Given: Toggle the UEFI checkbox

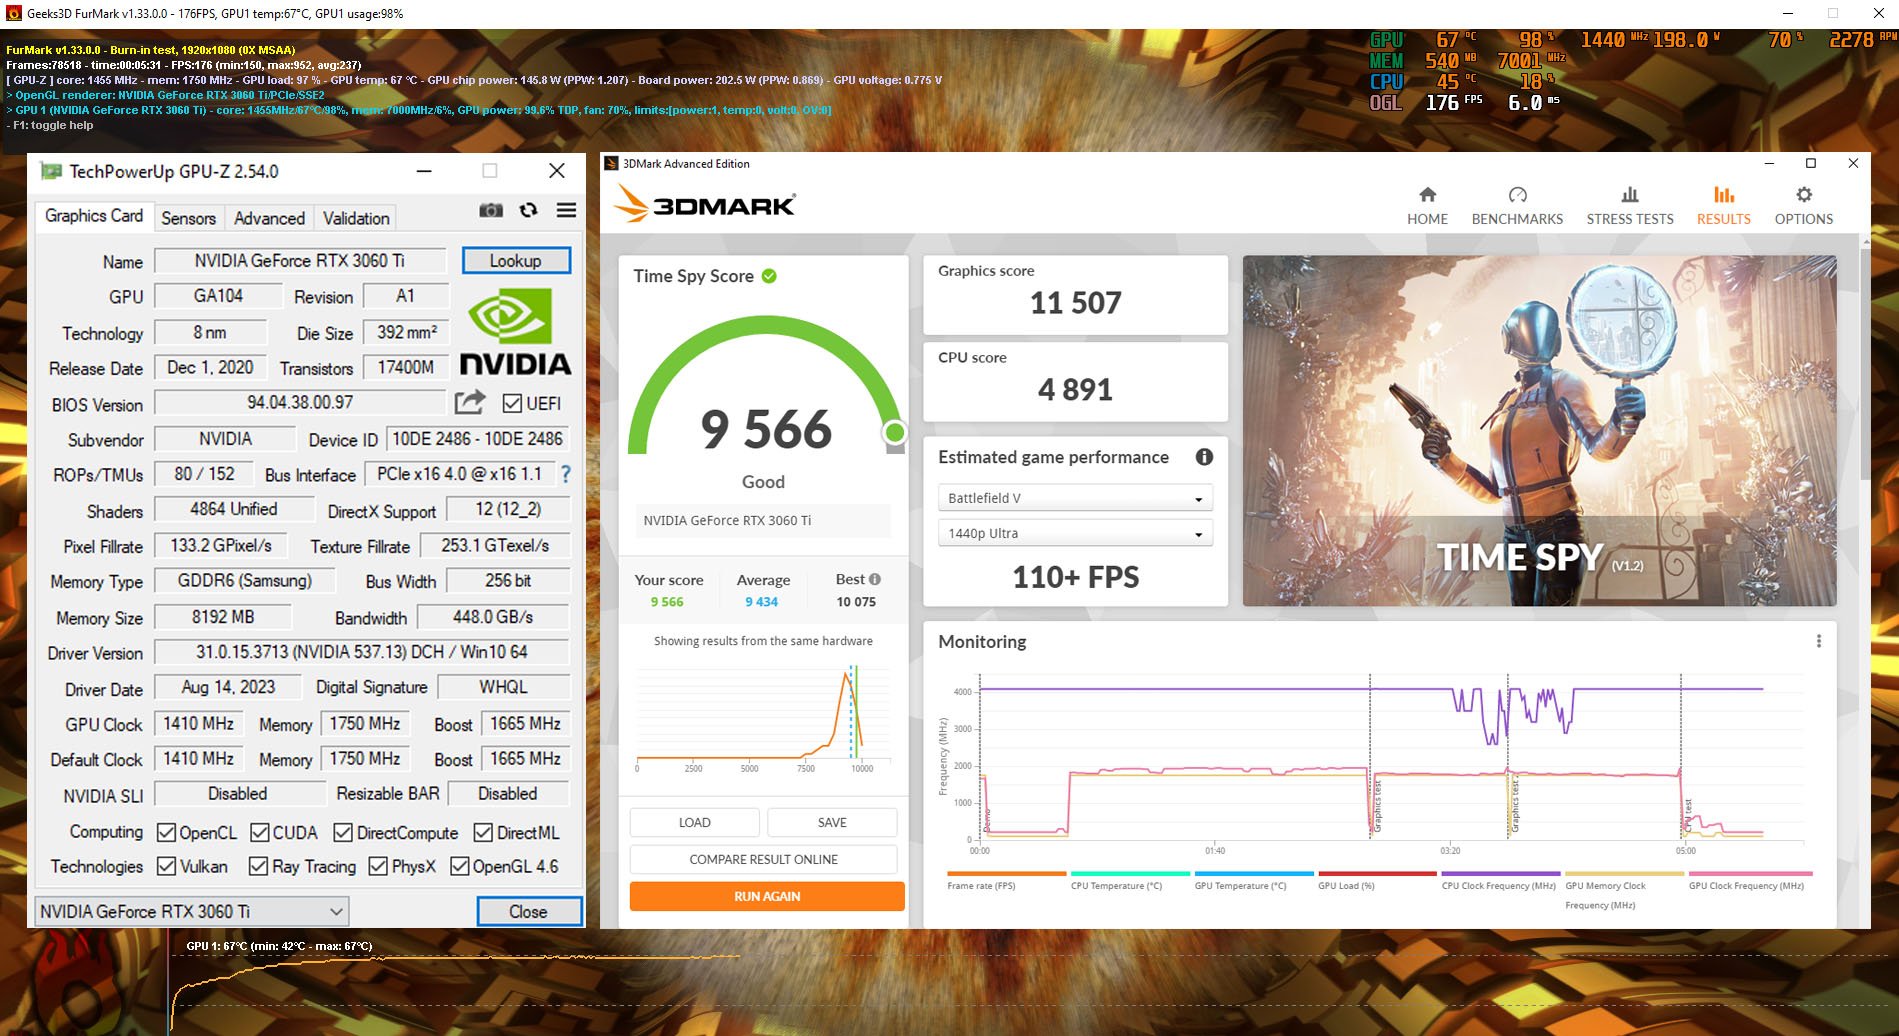Looking at the screenshot, I should (512, 403).
